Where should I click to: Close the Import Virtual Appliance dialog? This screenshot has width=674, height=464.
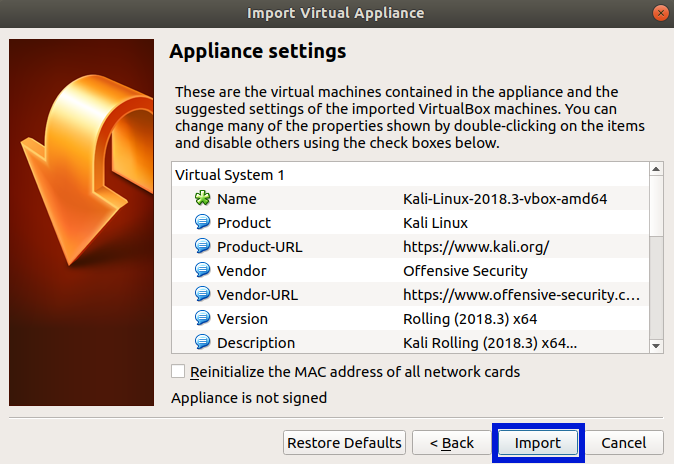tap(660, 13)
